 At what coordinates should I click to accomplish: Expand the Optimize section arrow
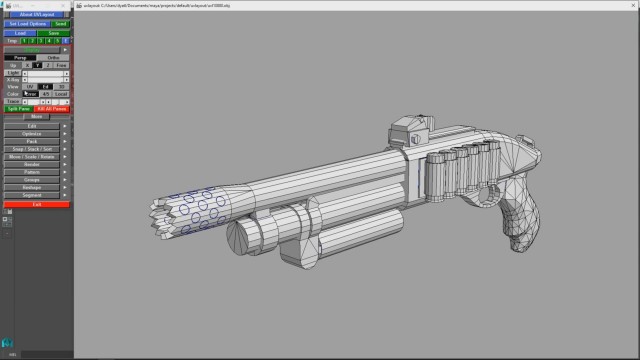pyautogui.click(x=65, y=134)
